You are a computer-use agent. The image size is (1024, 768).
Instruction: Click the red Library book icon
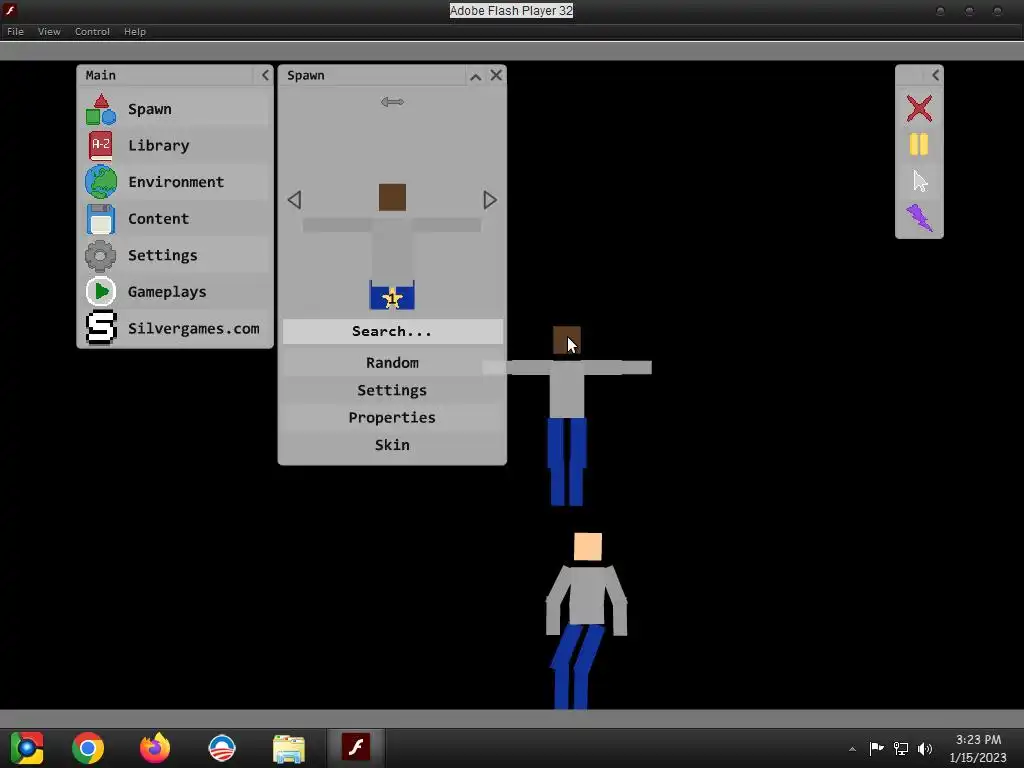[101, 146]
